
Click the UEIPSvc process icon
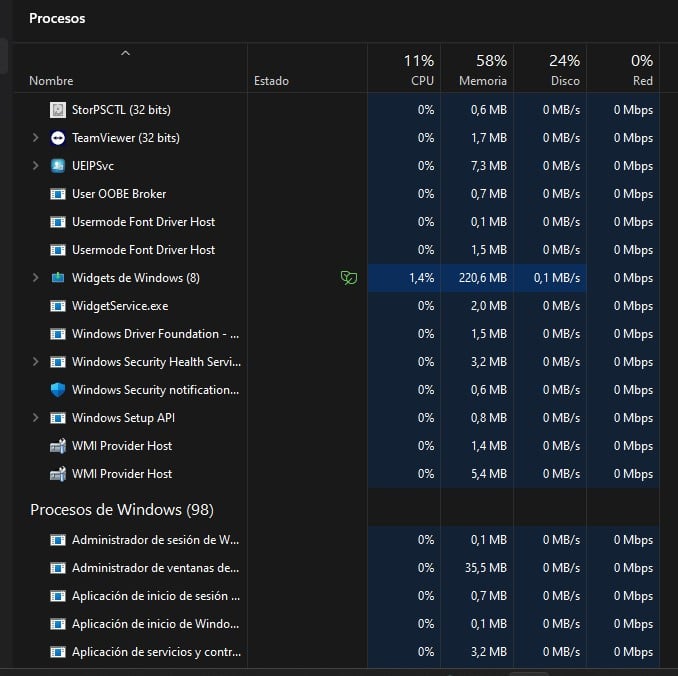point(58,166)
